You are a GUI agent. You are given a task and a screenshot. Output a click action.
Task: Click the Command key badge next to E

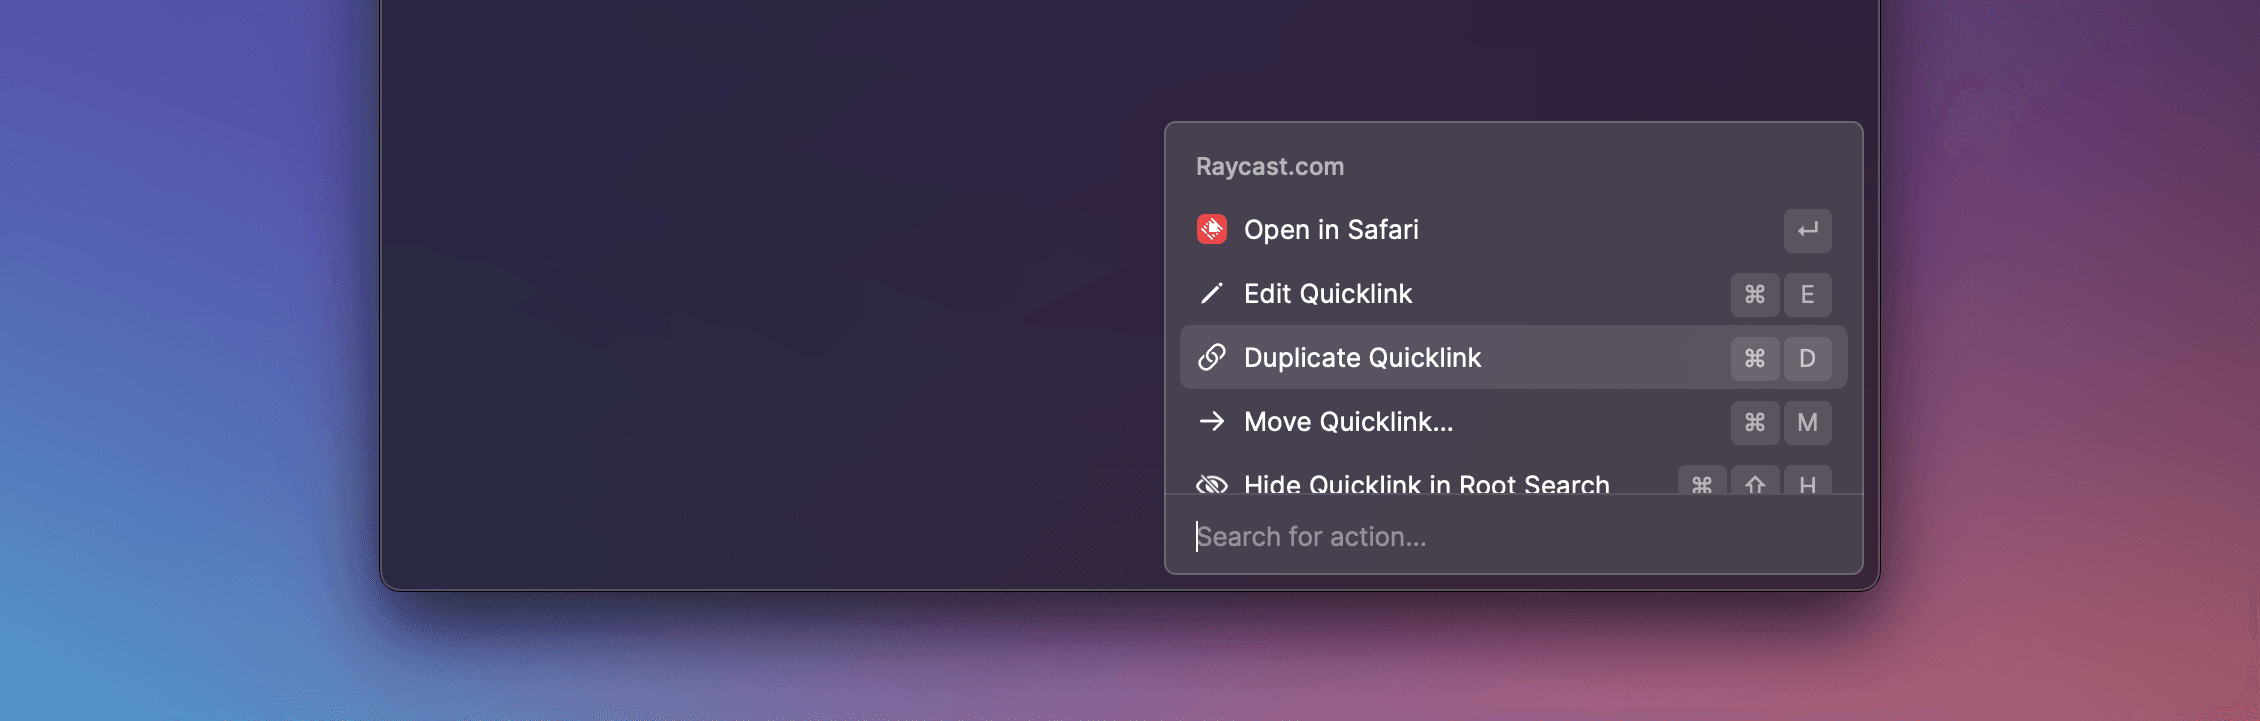[x=1755, y=294]
